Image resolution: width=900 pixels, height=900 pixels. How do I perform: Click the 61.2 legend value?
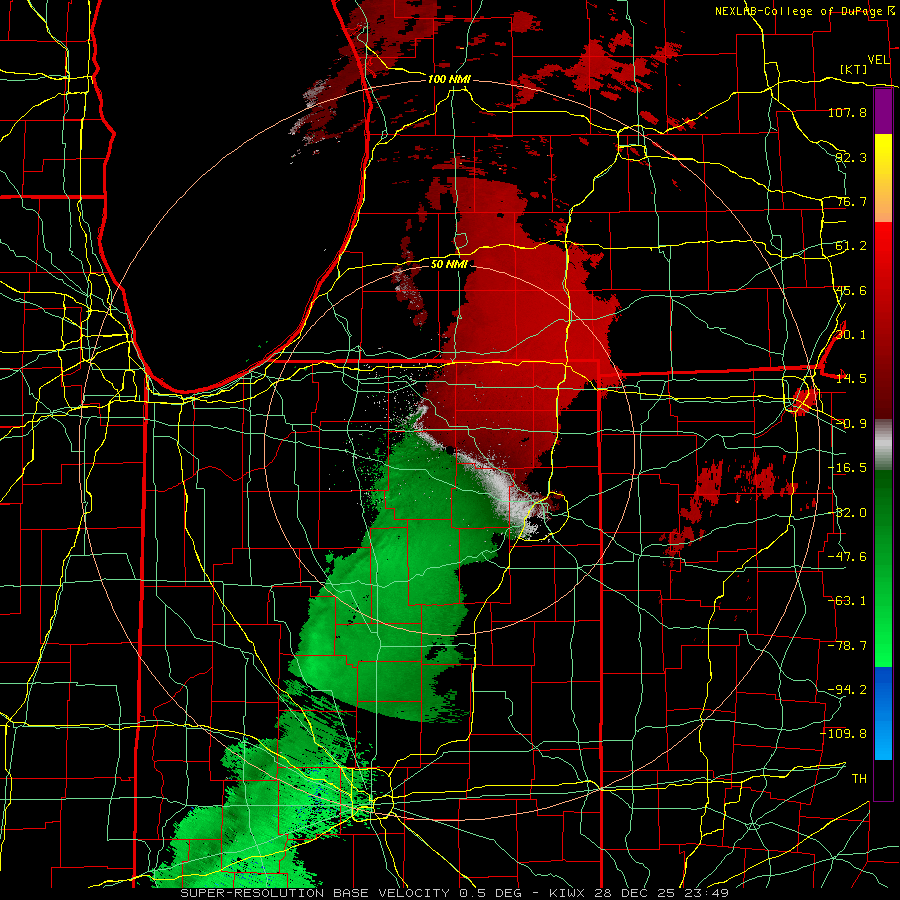pyautogui.click(x=851, y=246)
